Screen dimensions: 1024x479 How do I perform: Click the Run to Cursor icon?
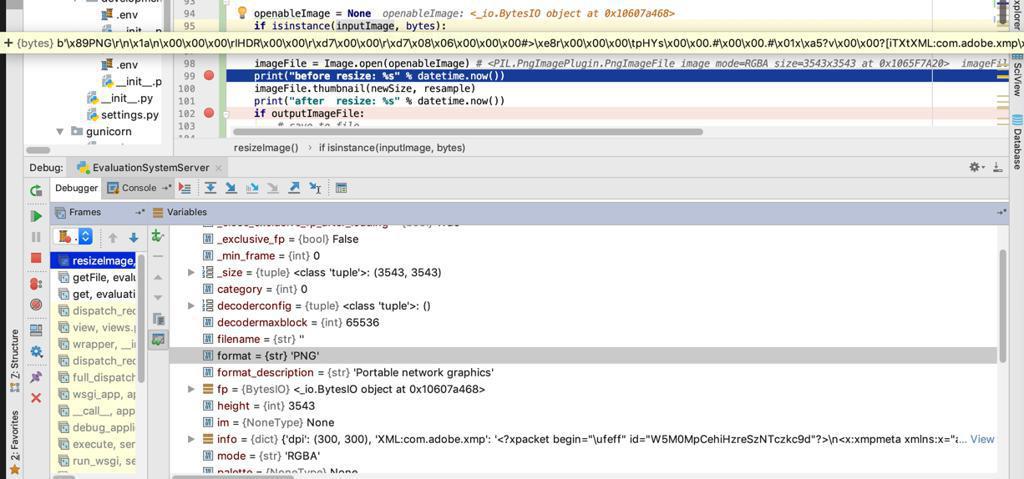click(x=315, y=188)
